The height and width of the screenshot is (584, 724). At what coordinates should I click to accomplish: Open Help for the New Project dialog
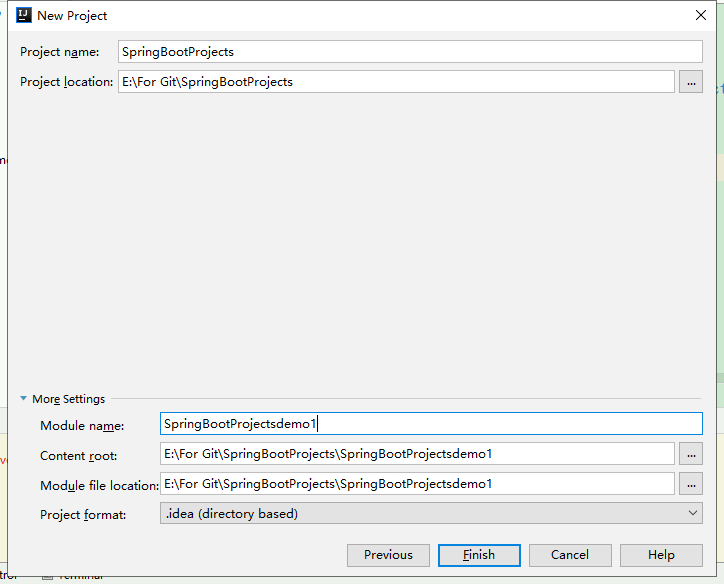coord(661,555)
